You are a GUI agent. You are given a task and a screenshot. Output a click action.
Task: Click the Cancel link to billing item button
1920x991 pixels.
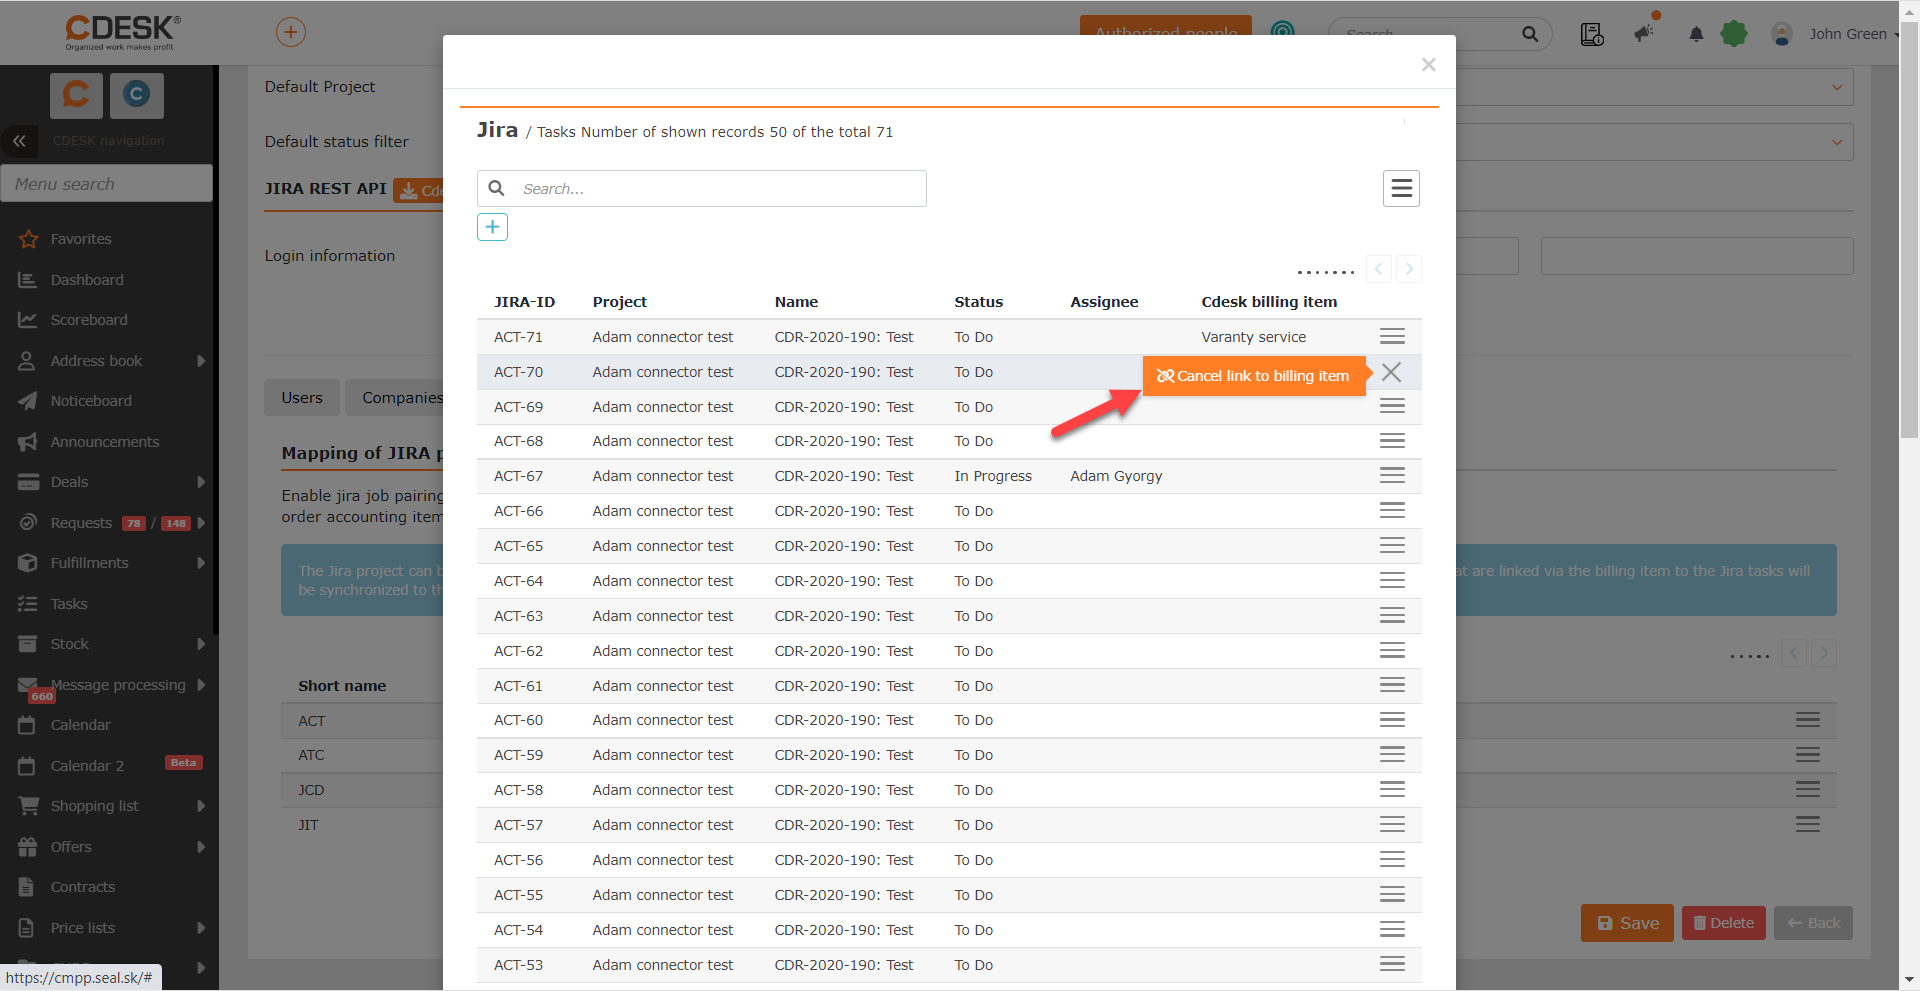(1254, 376)
